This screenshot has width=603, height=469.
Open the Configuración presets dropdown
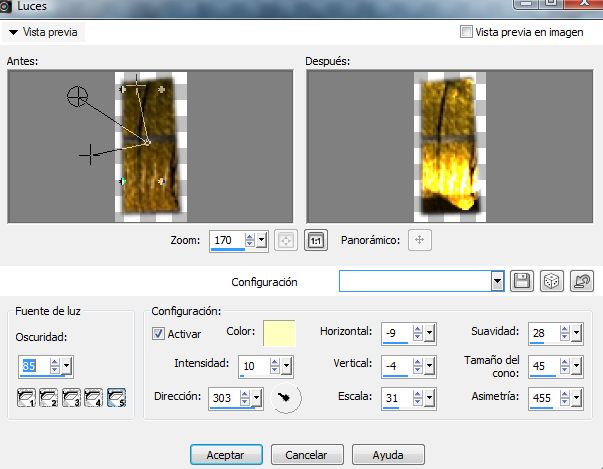click(497, 282)
